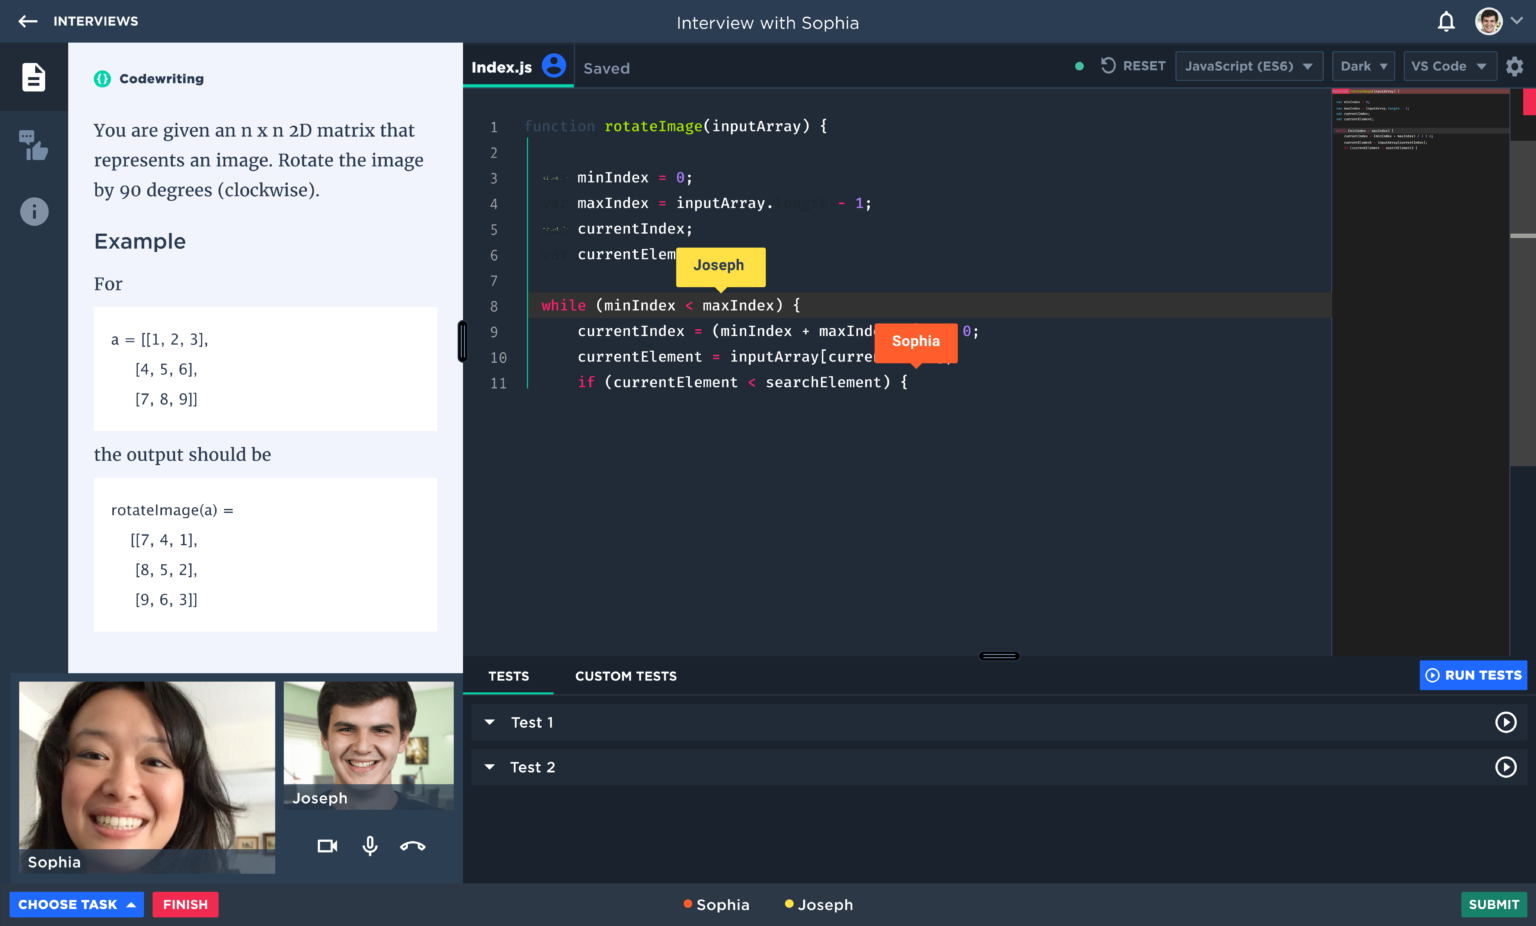
Task: Grab the horizontal divider above the tests panel
Action: click(x=999, y=656)
